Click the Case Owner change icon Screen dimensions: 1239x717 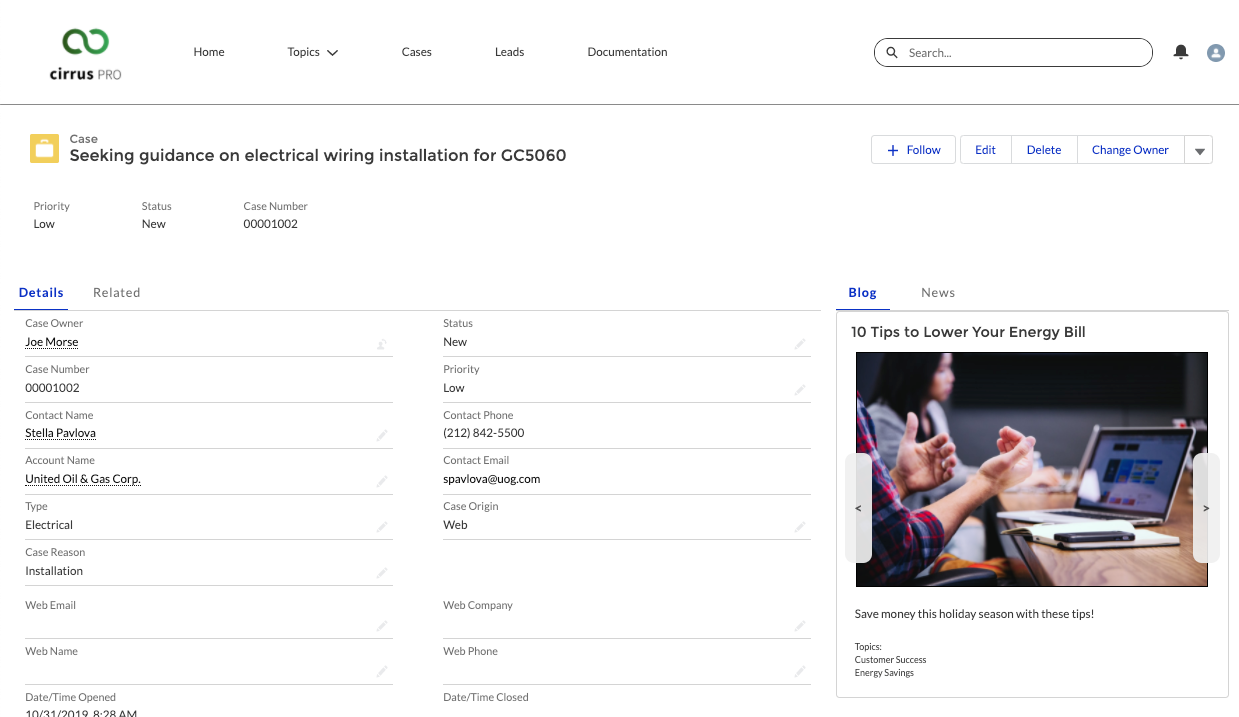382,344
